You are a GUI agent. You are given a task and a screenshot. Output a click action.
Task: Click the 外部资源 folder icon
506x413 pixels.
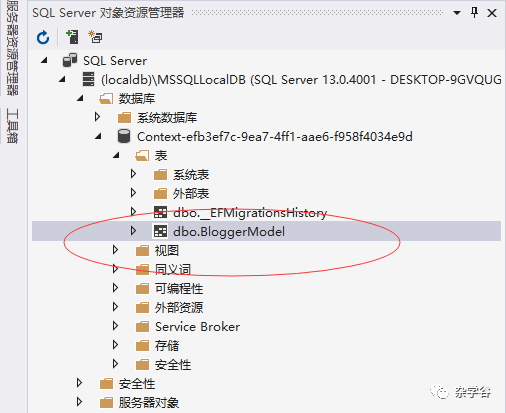(142, 308)
